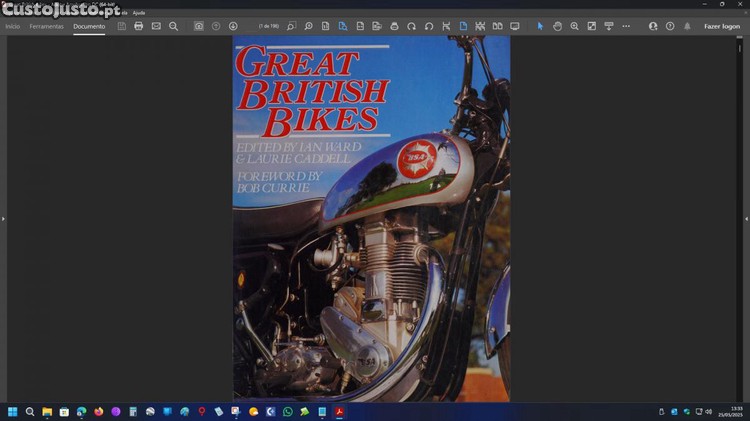Expand the left navigation pane
This screenshot has height=421, width=750.
point(3,218)
